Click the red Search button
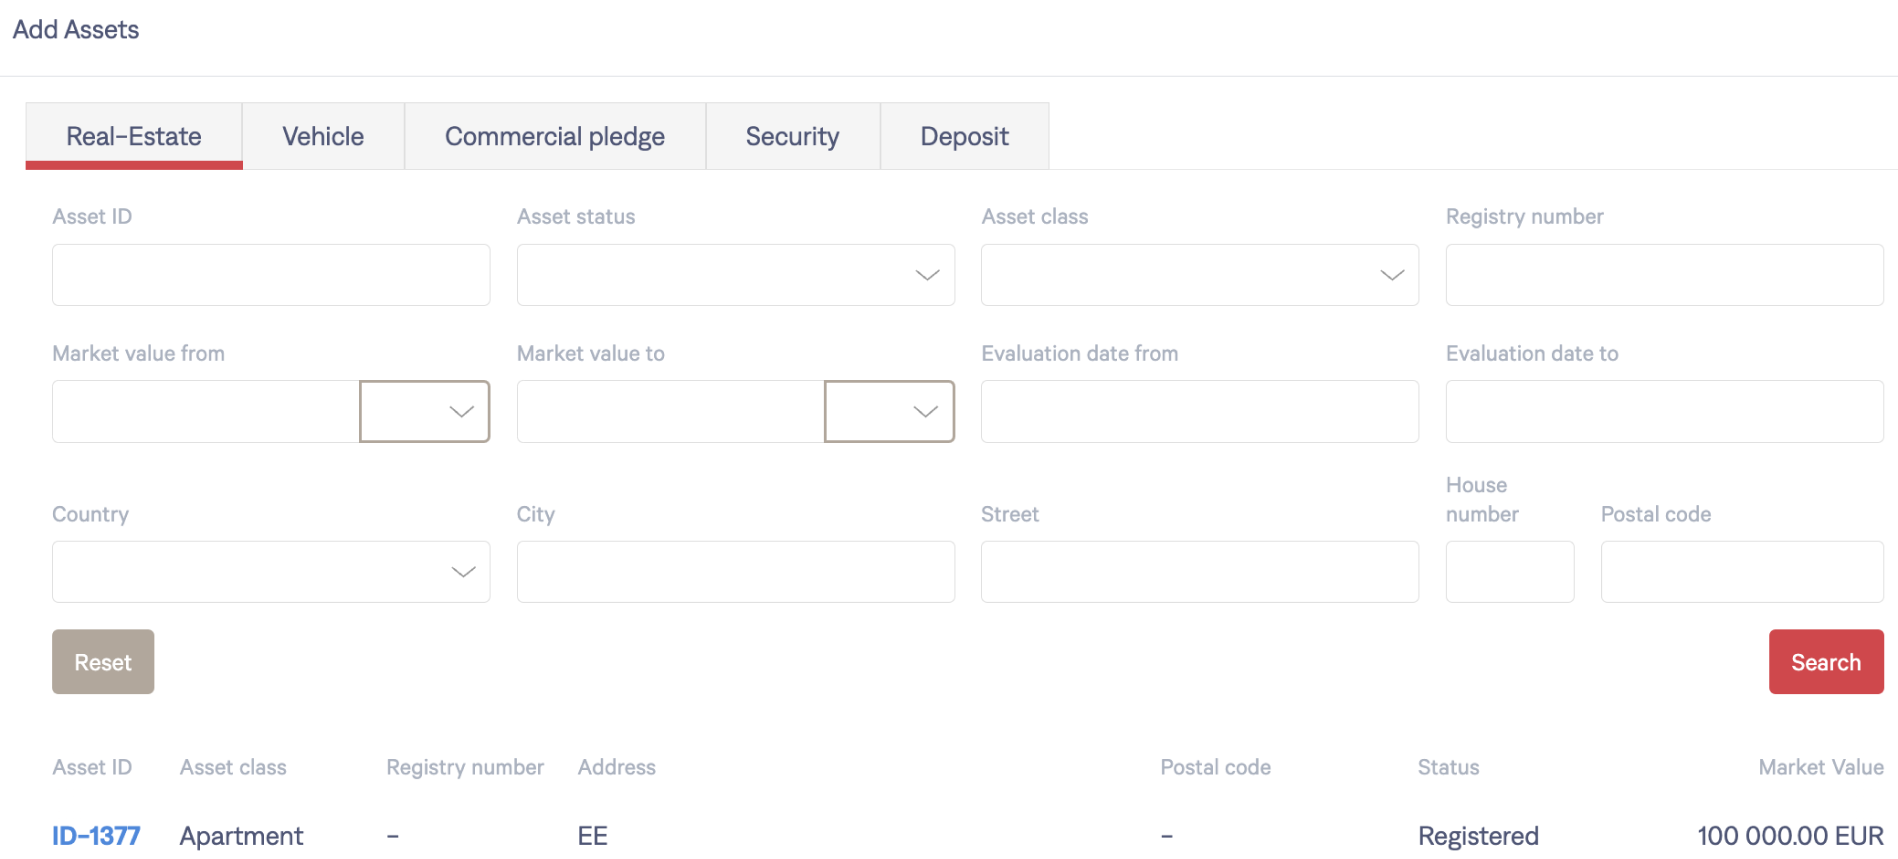Viewport: 1898px width, 859px height. 1826,662
